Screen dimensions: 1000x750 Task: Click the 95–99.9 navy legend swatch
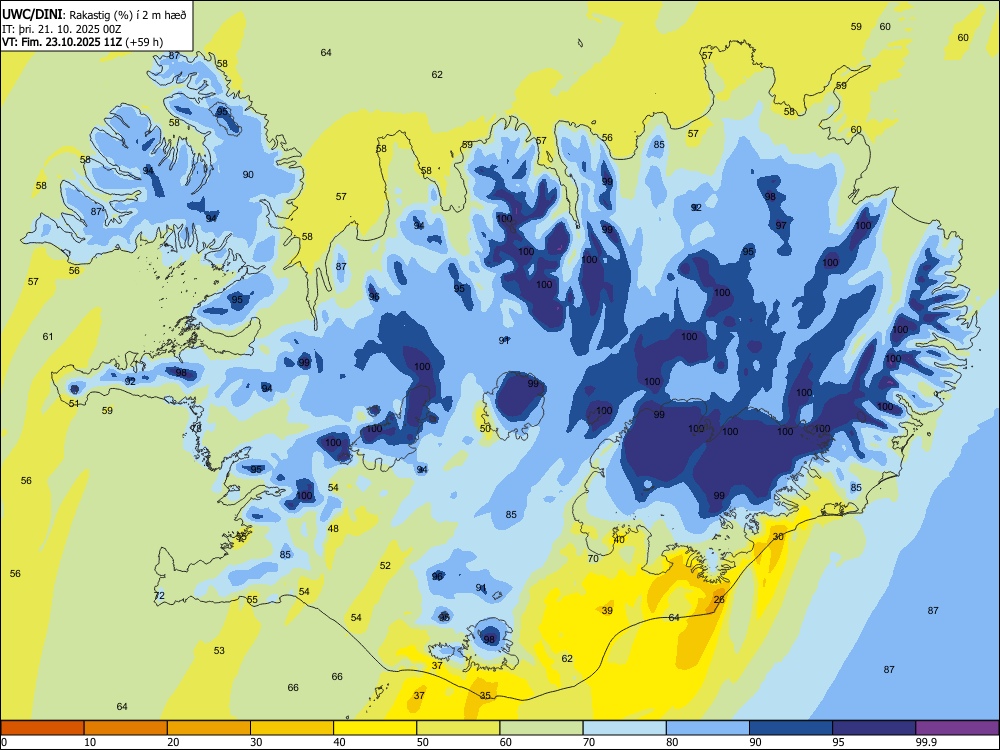click(x=874, y=728)
